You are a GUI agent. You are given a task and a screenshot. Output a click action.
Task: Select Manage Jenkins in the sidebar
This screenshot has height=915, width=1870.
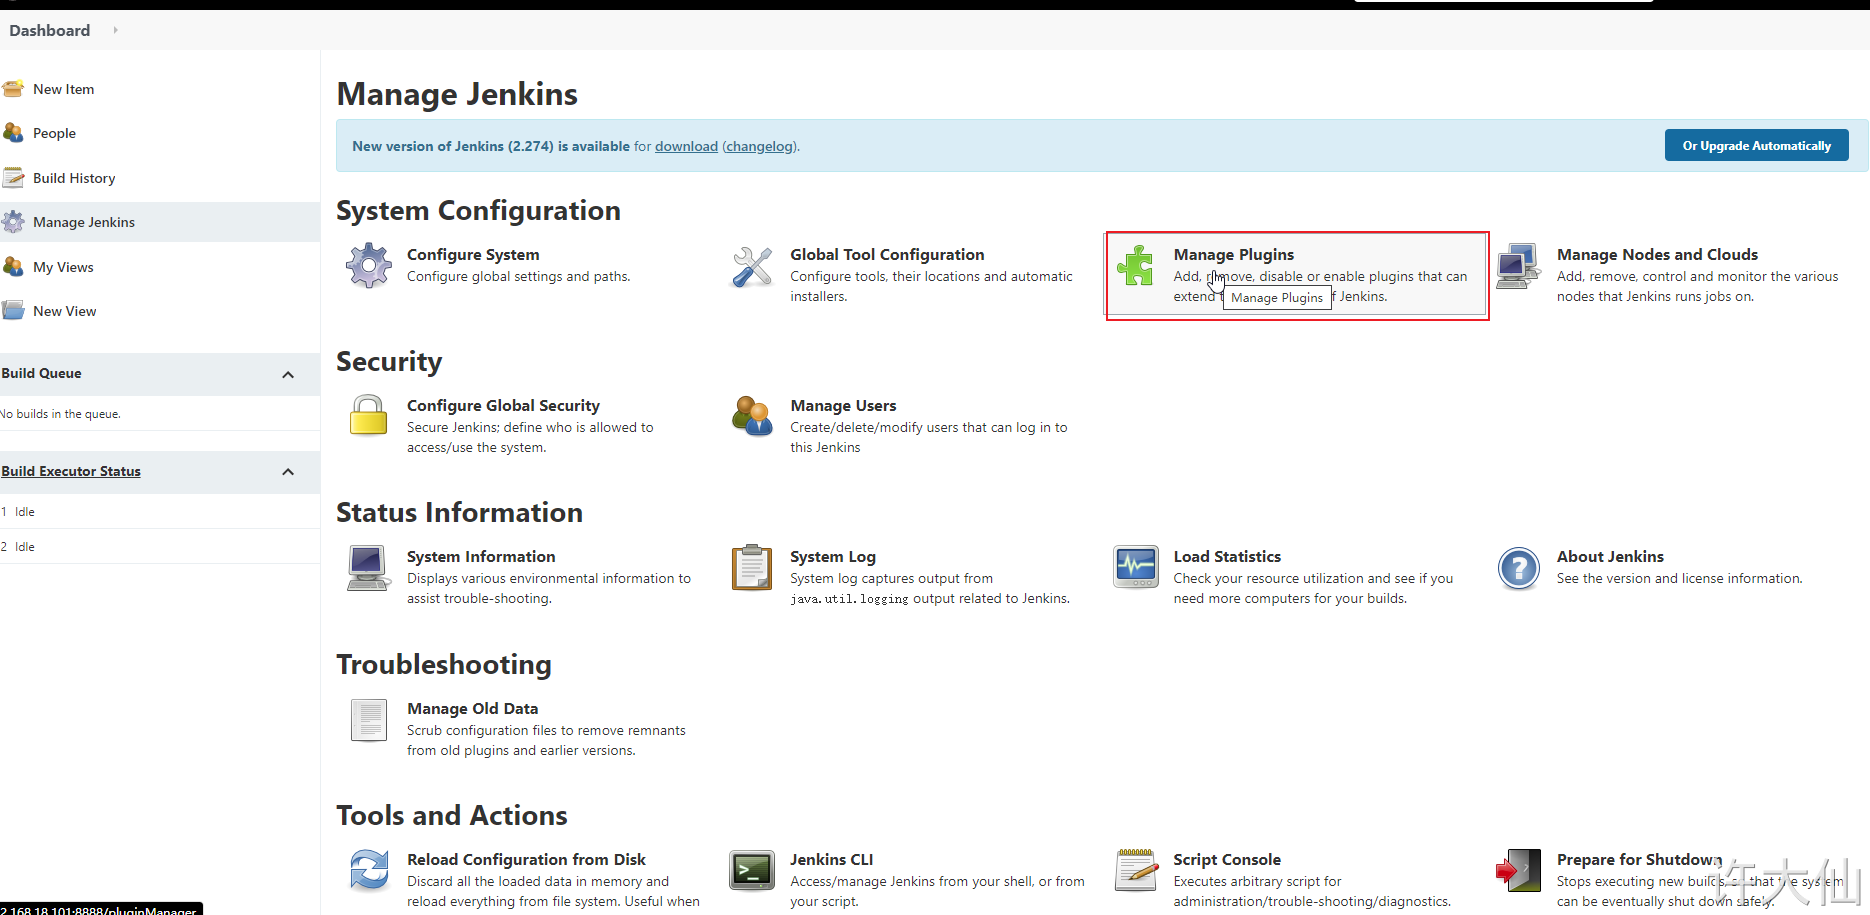pos(84,222)
